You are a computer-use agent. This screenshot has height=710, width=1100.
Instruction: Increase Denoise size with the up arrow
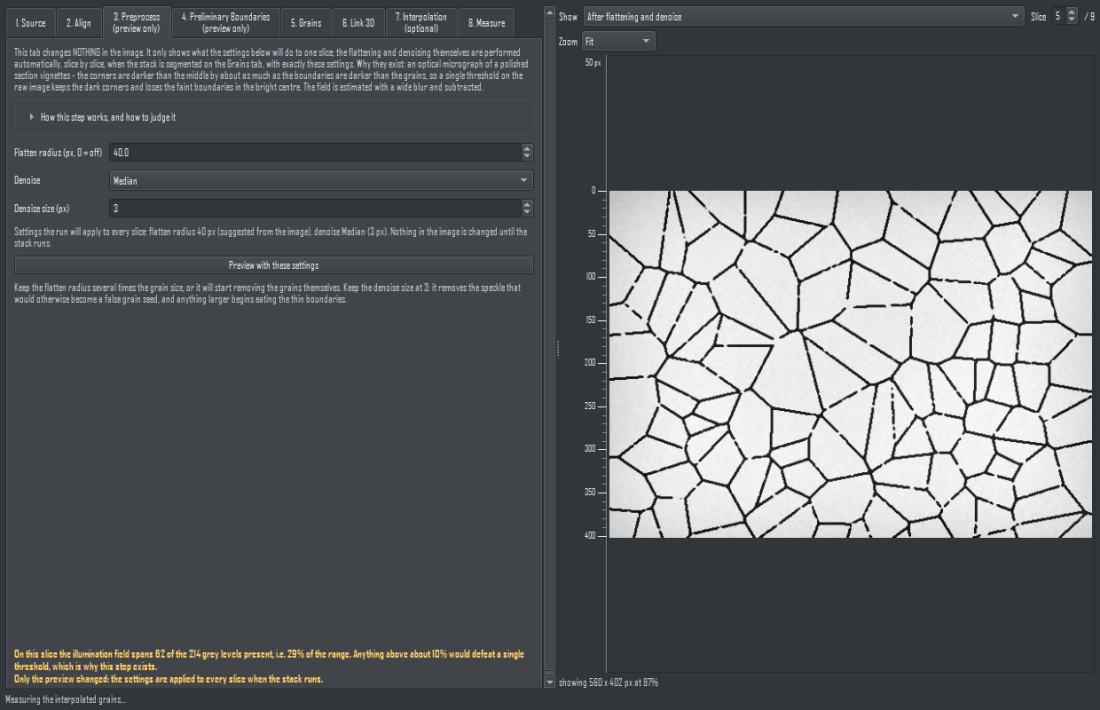point(527,204)
